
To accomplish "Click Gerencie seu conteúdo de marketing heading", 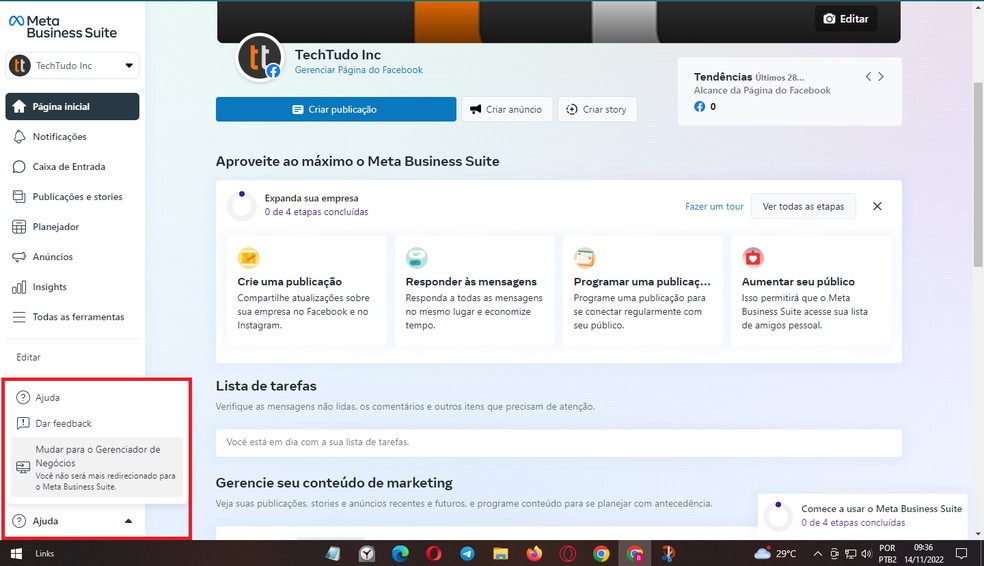I will pos(334,483).
